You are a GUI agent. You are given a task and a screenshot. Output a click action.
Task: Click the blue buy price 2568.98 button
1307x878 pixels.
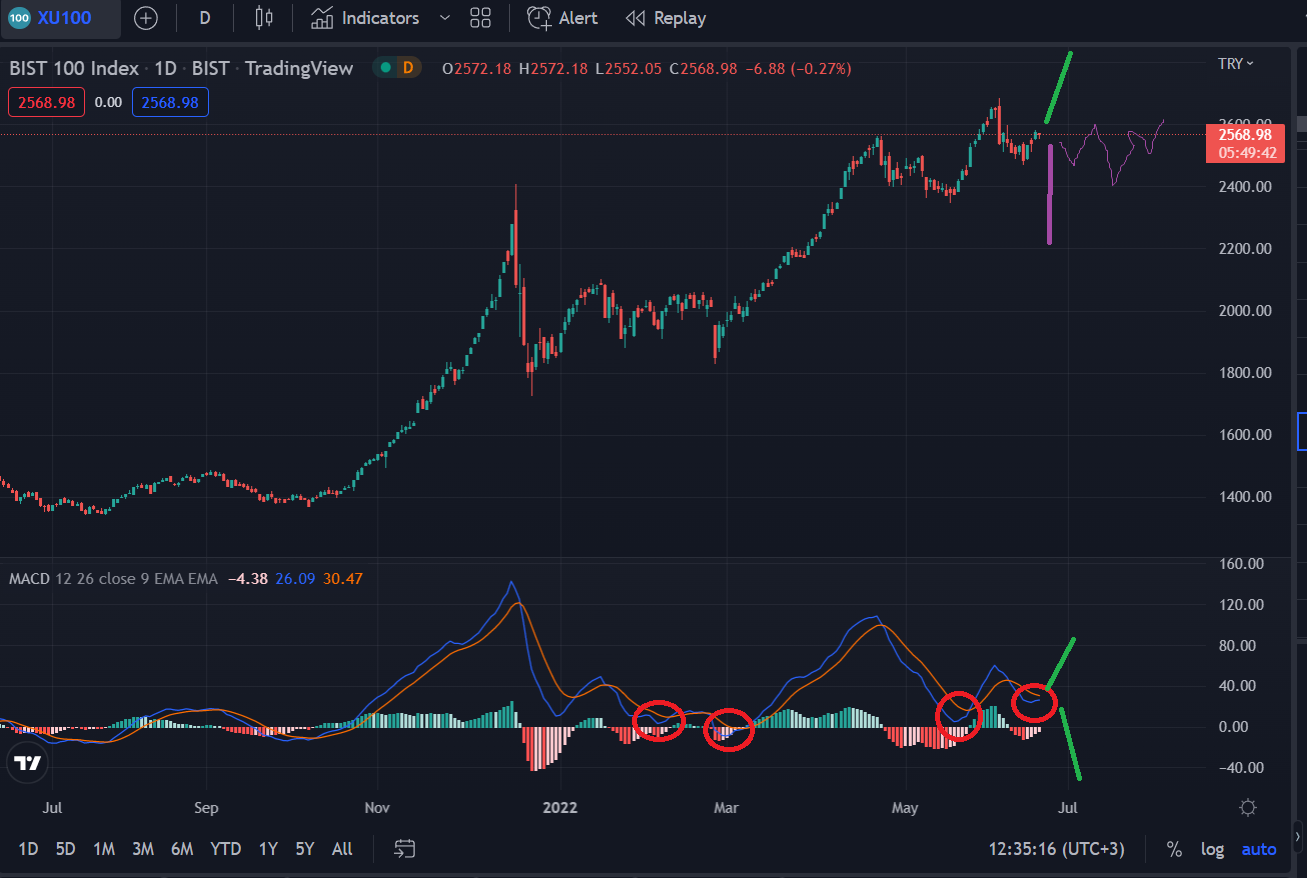170,102
